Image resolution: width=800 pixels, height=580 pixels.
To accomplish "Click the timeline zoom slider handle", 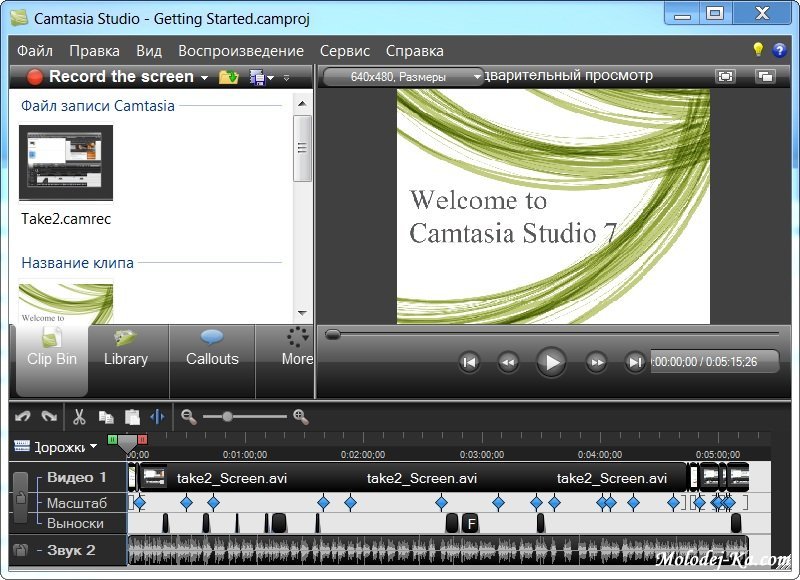I will point(228,417).
